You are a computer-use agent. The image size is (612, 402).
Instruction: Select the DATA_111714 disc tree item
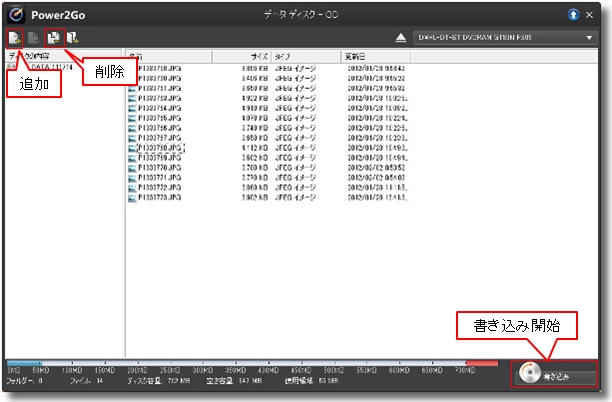click(x=52, y=67)
